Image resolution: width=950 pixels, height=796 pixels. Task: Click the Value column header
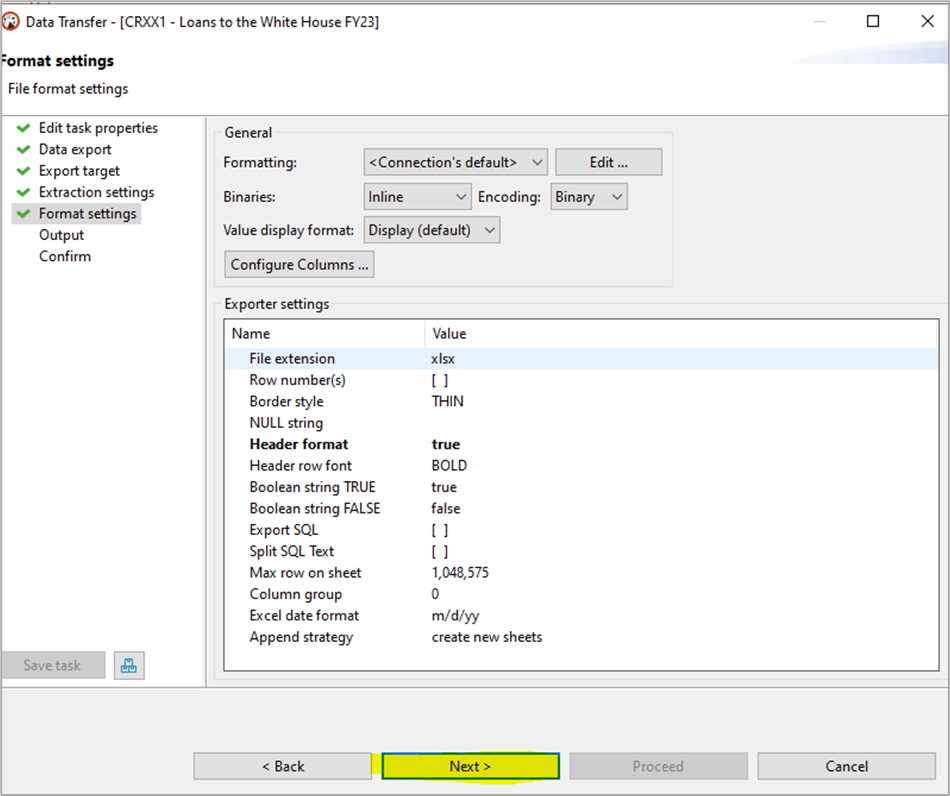tap(682, 334)
